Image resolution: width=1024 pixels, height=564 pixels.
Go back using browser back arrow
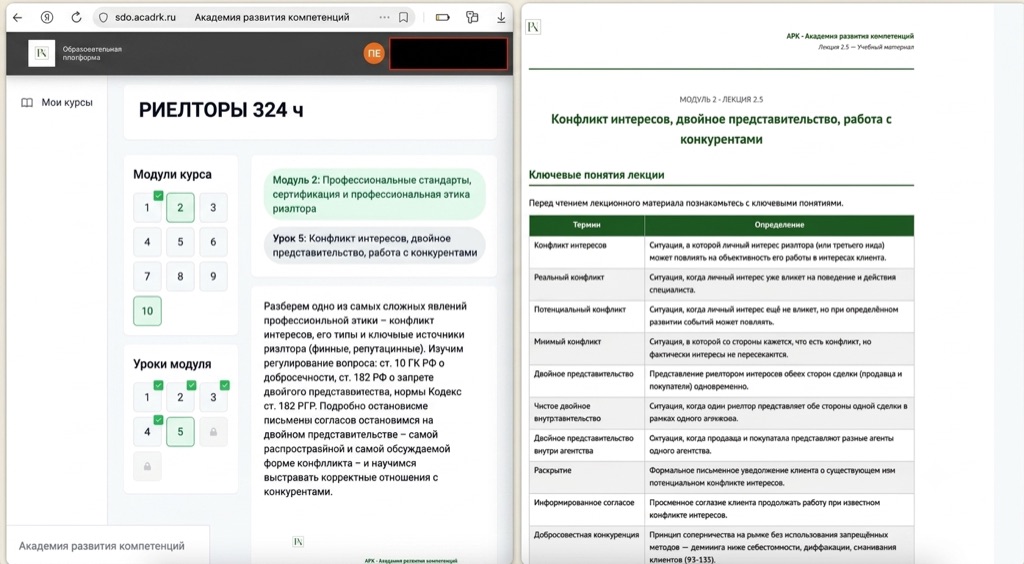[x=18, y=18]
